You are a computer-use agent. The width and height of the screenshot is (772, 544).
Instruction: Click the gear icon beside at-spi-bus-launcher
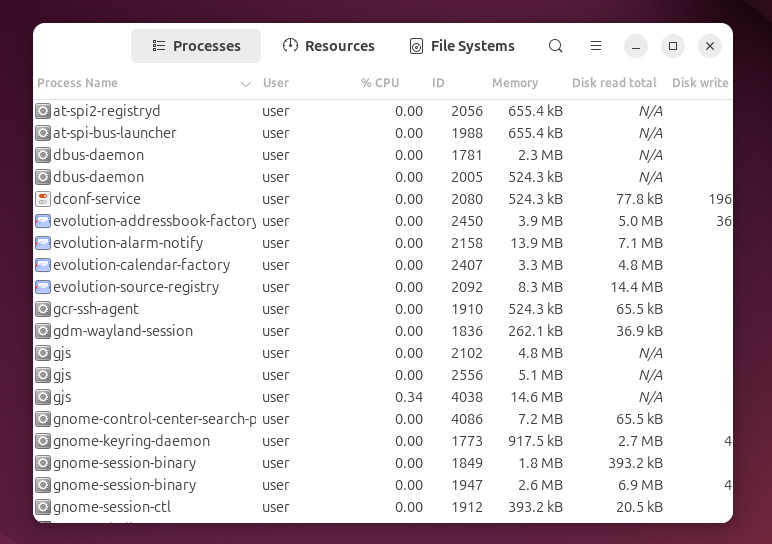pos(43,133)
